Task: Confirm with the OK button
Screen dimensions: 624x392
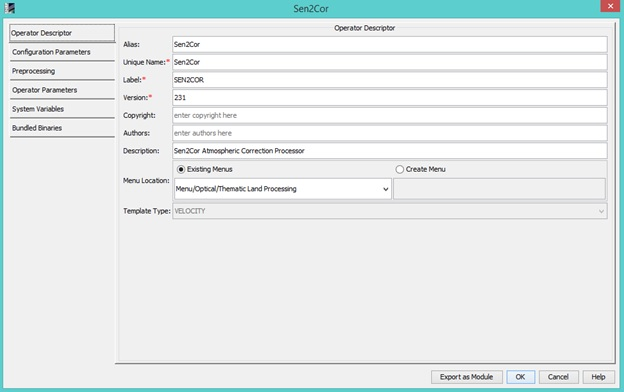Action: click(521, 377)
